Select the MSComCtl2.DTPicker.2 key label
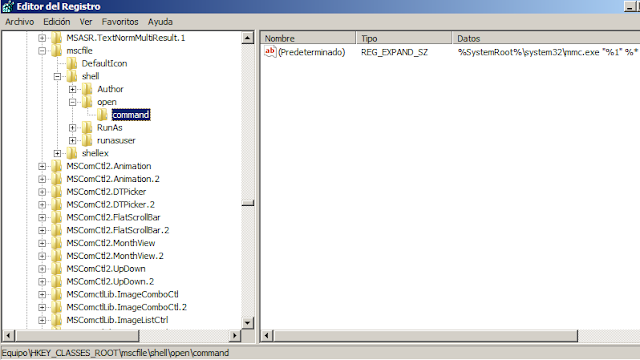640x360 pixels. pyautogui.click(x=111, y=204)
